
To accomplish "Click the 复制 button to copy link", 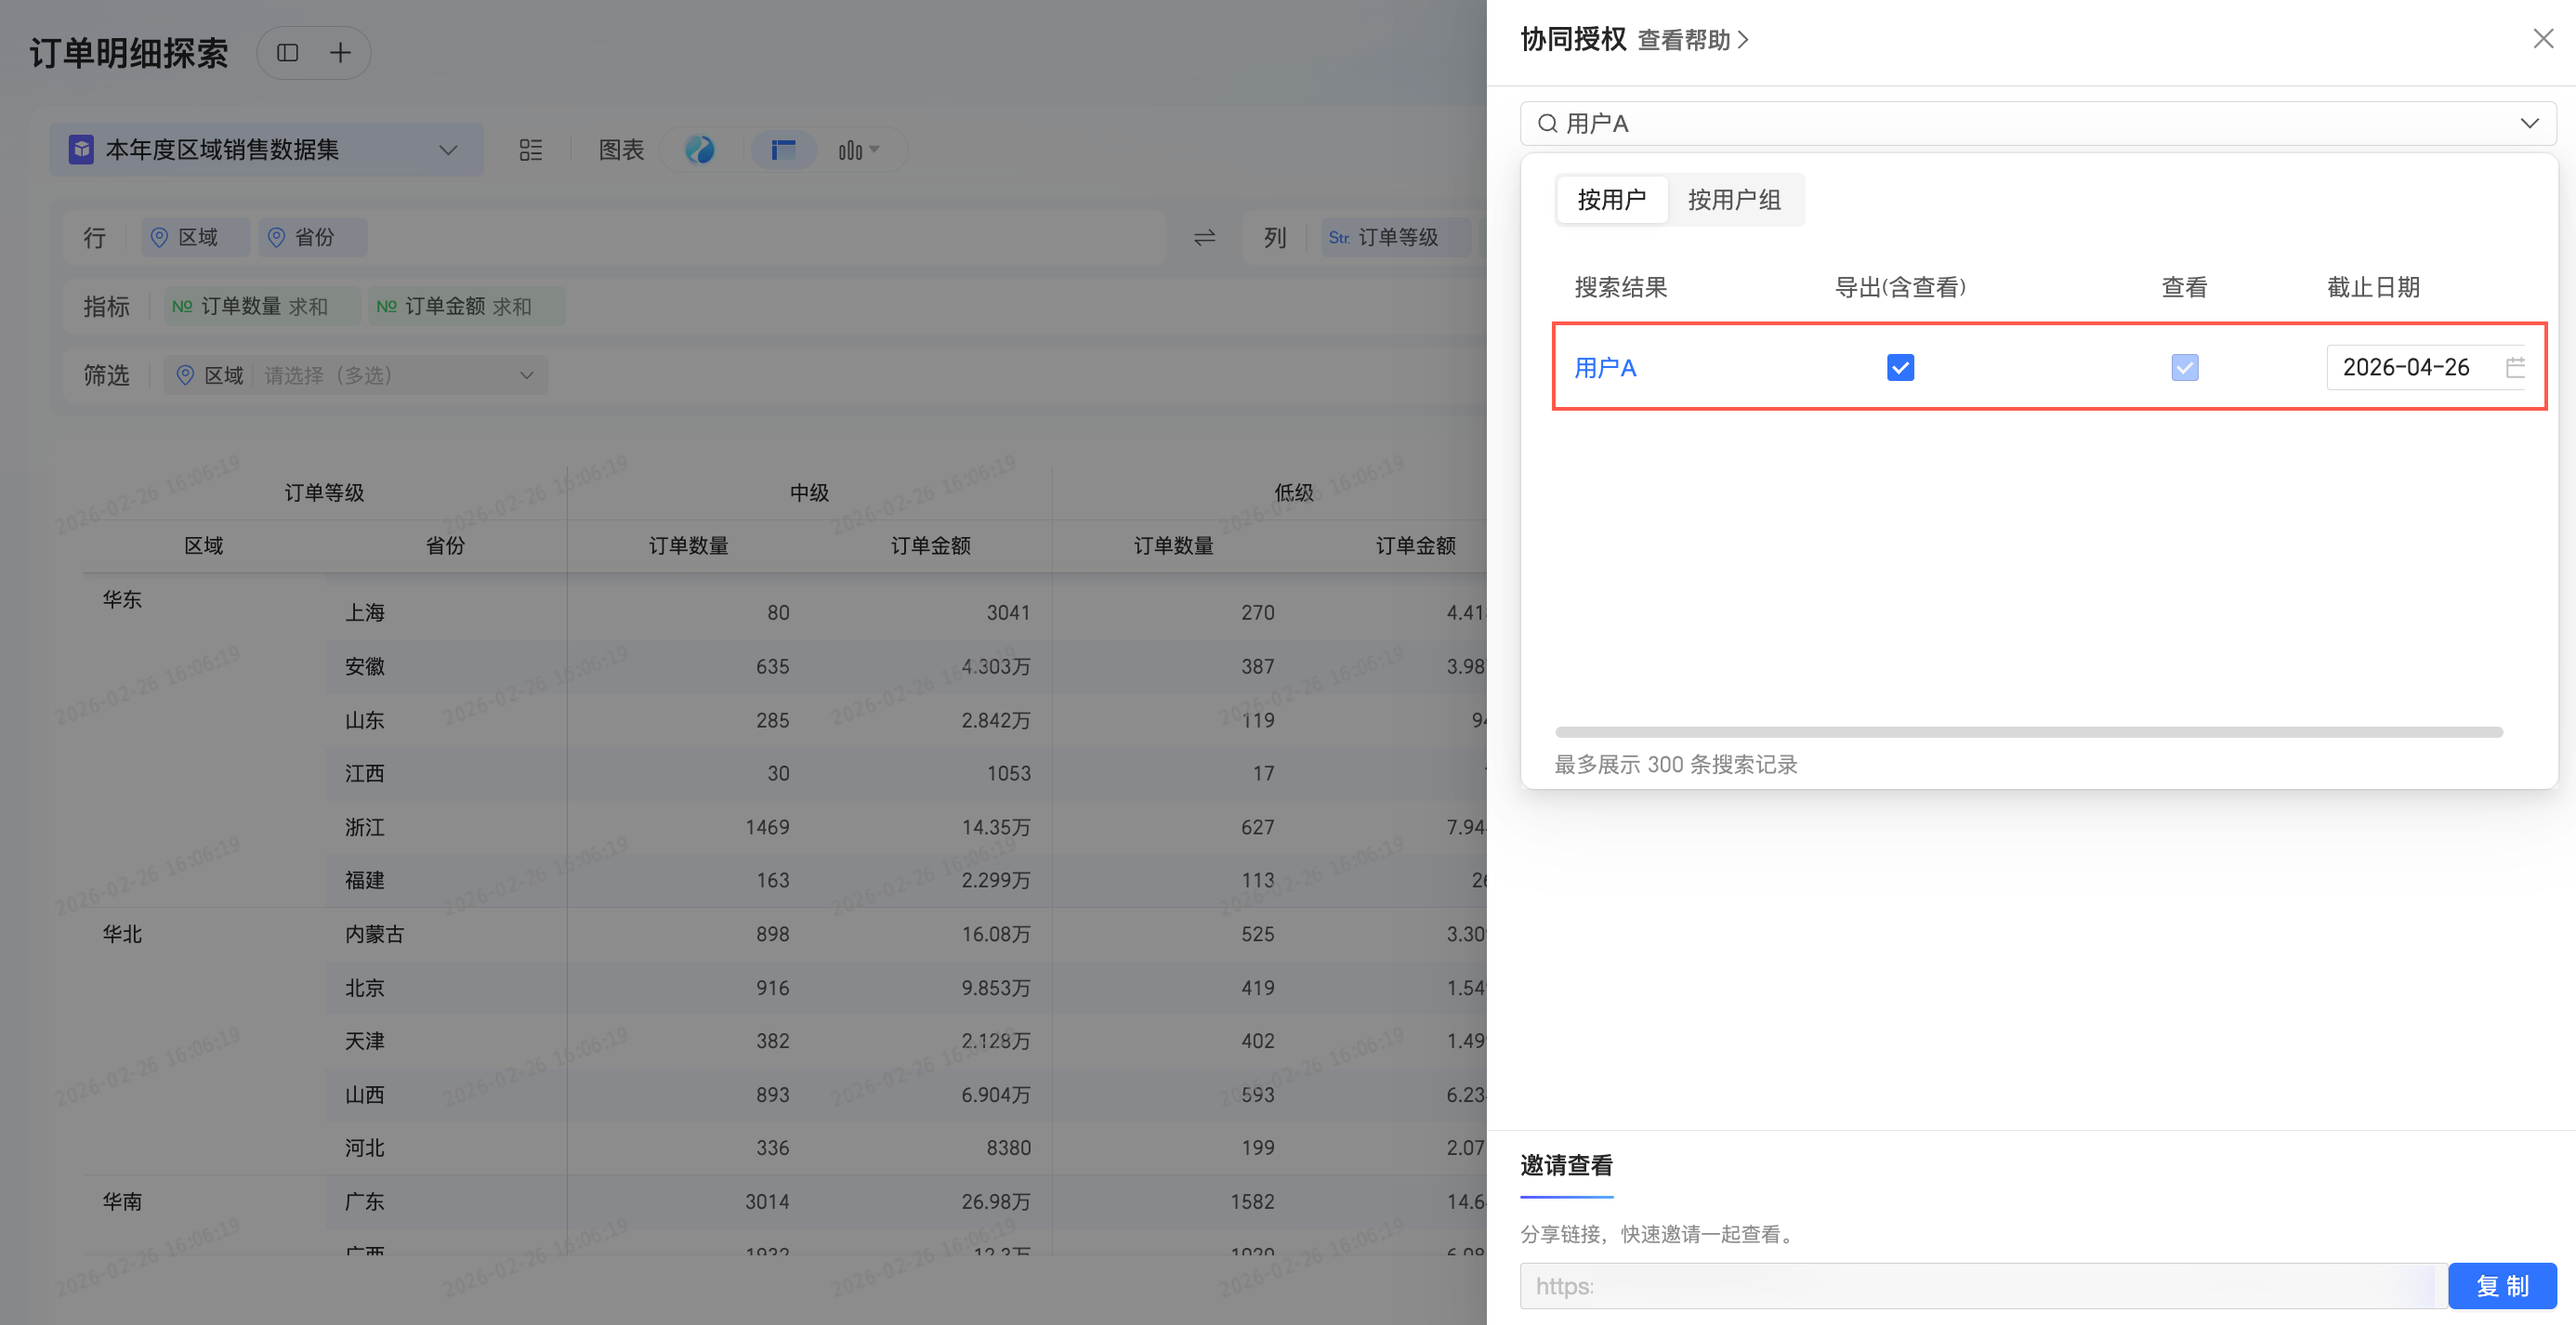I will (x=2501, y=1285).
